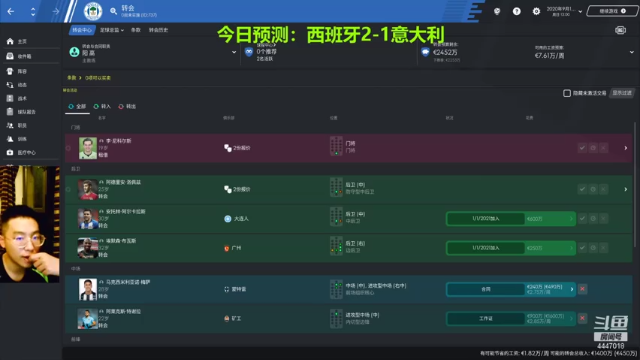This screenshot has height=360, width=640.
Task: Cancel the contract deal red X
Action: tap(582, 289)
